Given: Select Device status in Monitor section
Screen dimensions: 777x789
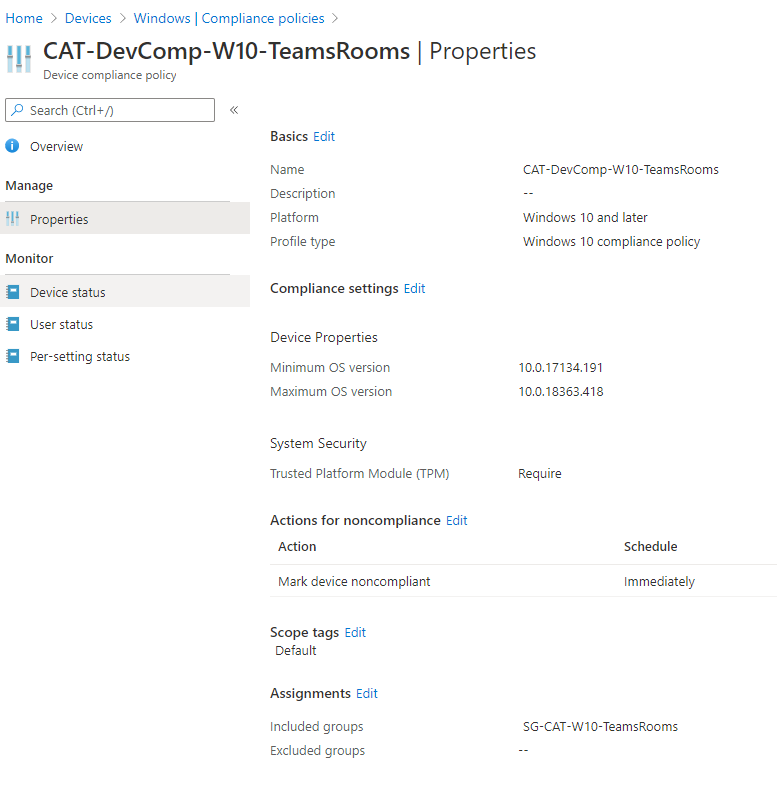Looking at the screenshot, I should 67,292.
